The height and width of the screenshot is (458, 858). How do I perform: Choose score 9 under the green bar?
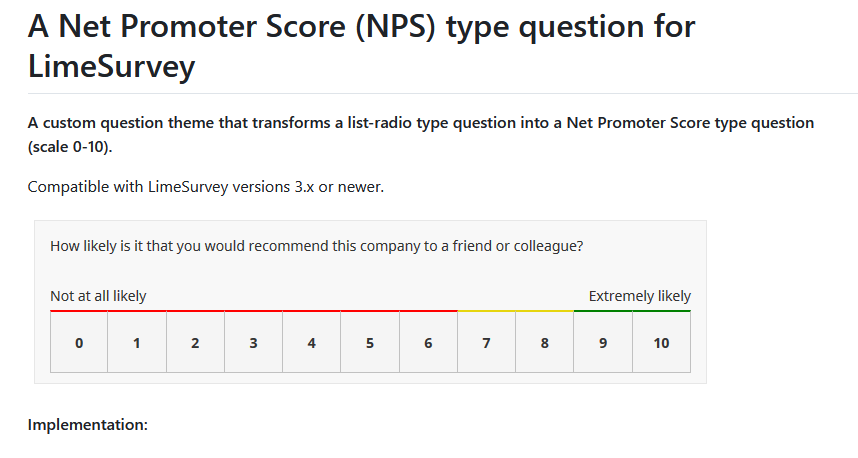coord(603,343)
